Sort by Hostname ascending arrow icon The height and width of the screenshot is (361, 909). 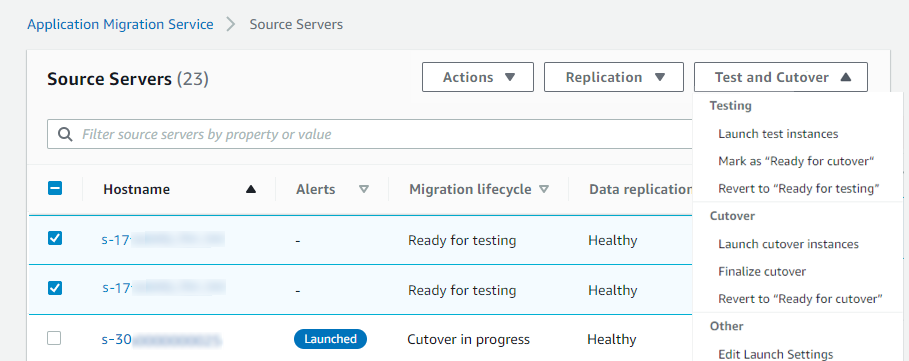click(x=250, y=189)
